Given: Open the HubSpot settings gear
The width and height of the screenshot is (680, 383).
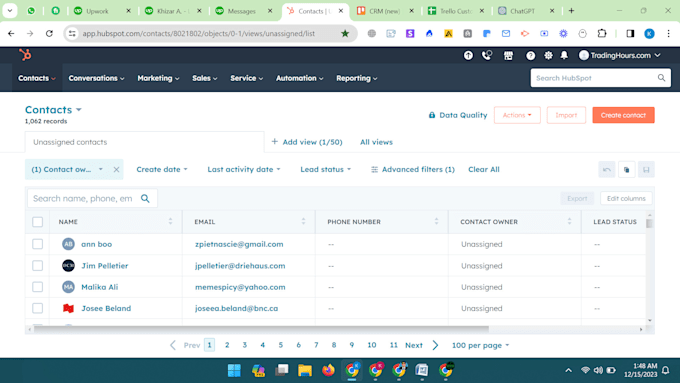Looking at the screenshot, I should tap(548, 55).
